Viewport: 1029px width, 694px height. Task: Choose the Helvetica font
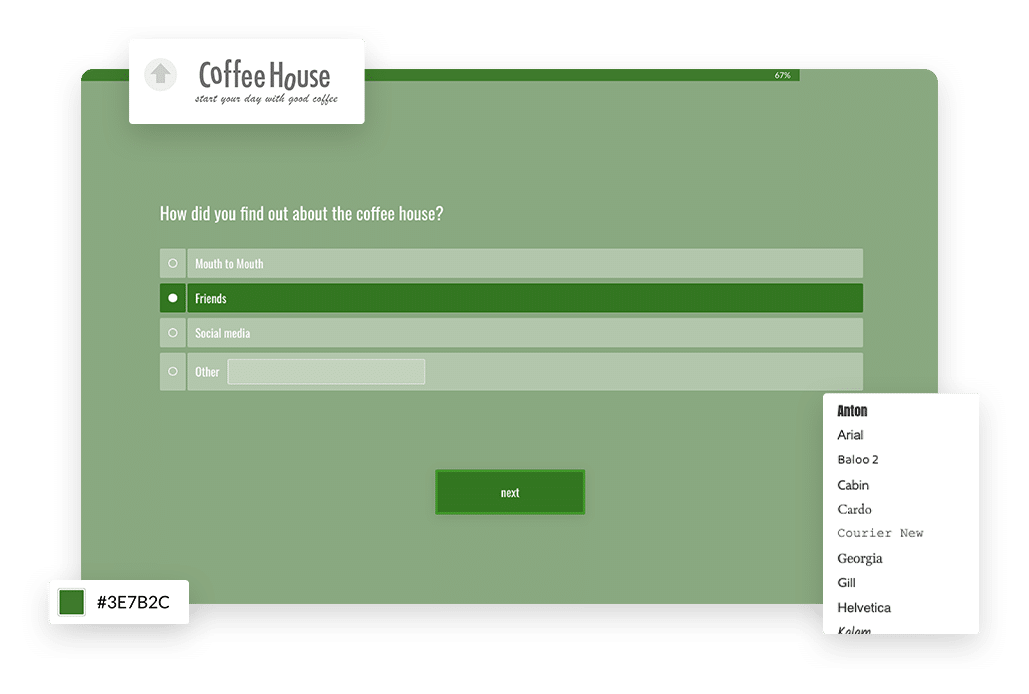pyautogui.click(x=863, y=607)
